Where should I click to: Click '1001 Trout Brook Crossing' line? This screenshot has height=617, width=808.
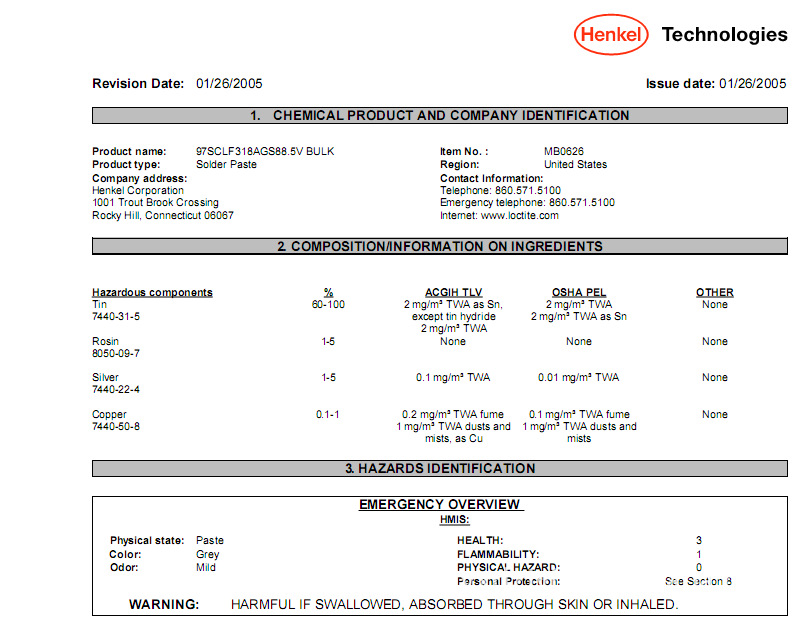(155, 203)
